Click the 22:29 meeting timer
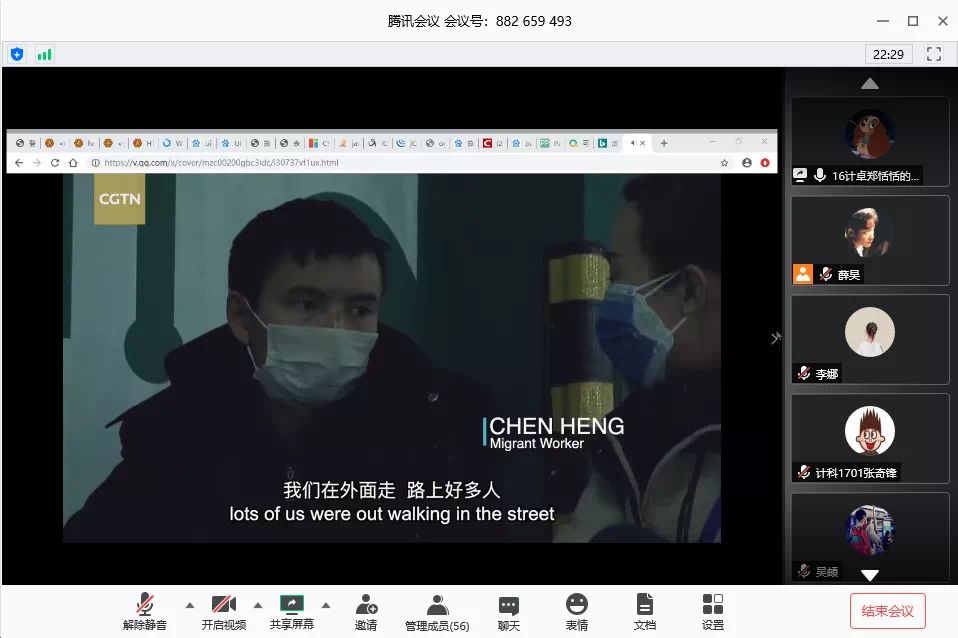 [888, 54]
